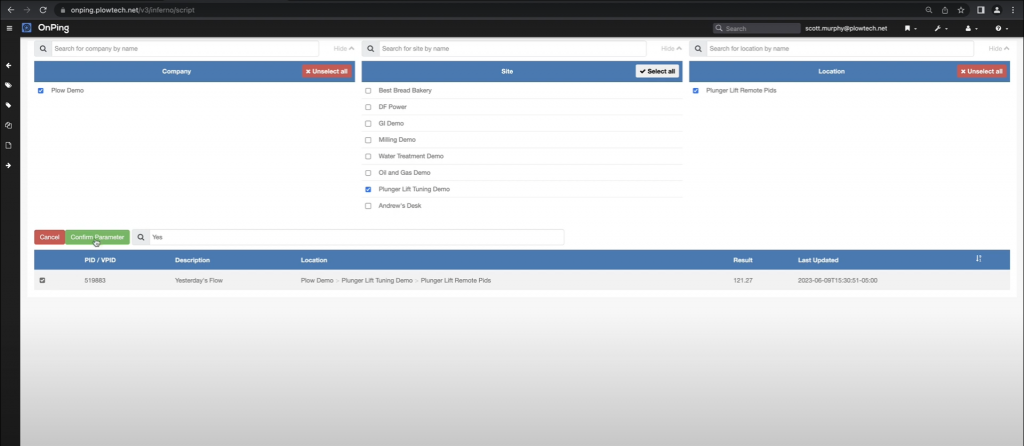Viewport: 1024px width, 446px height.
Task: Open the help question-mark dropdown
Action: [x=1000, y=29]
